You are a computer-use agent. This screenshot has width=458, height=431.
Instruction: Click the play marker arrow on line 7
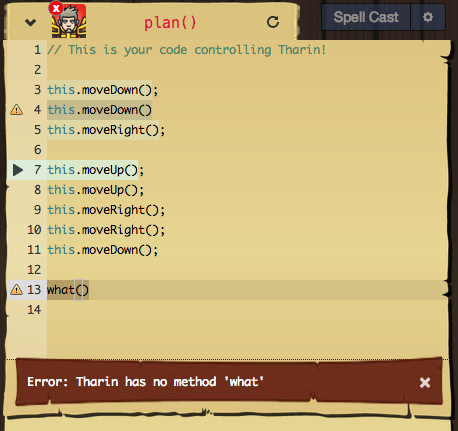point(18,170)
